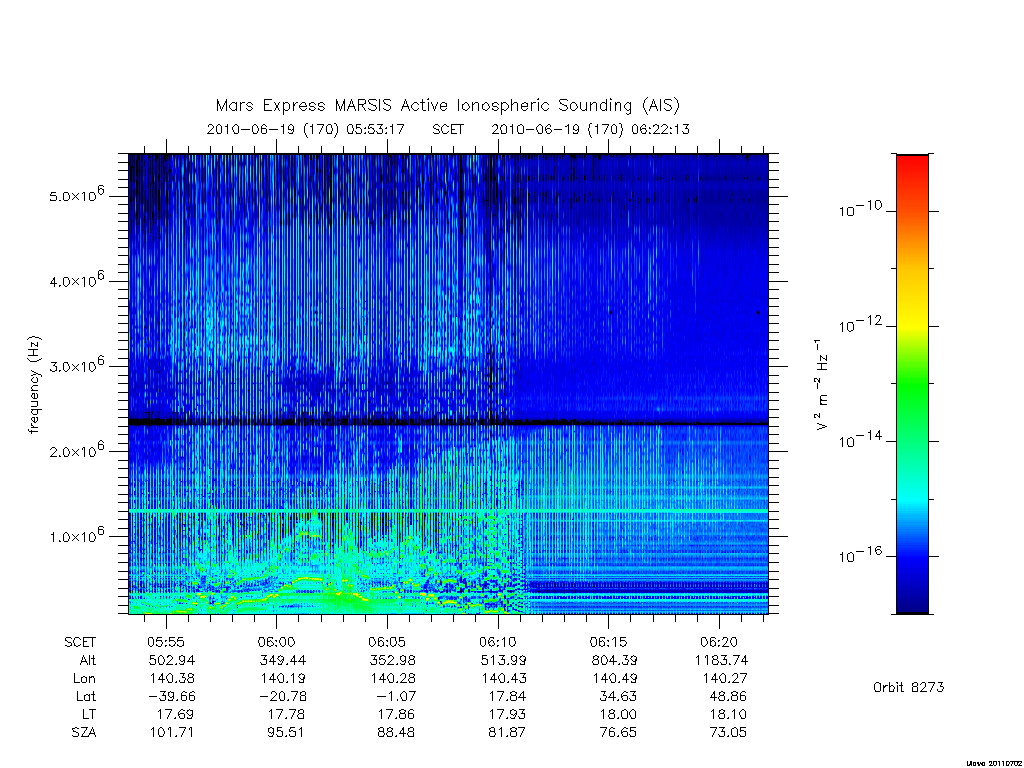
Task: Click the SZA value 101.71
Action: (x=171, y=733)
